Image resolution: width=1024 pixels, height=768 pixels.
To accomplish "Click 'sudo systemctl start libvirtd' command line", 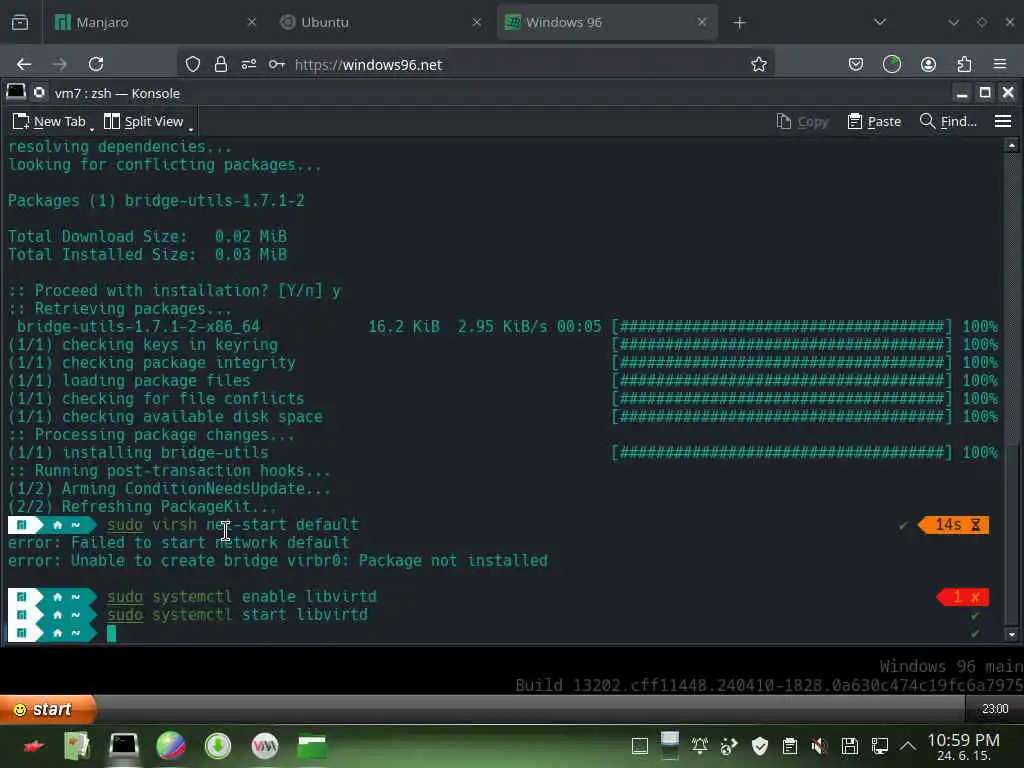I will click(x=237, y=615).
